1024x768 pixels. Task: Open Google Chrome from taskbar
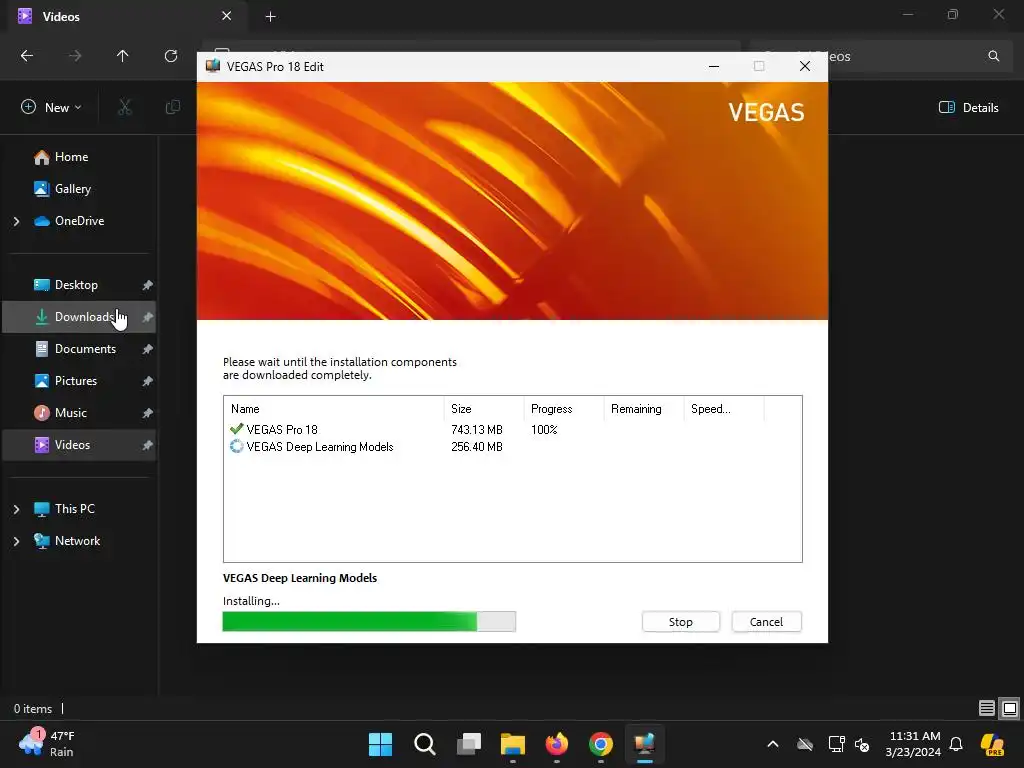point(601,744)
